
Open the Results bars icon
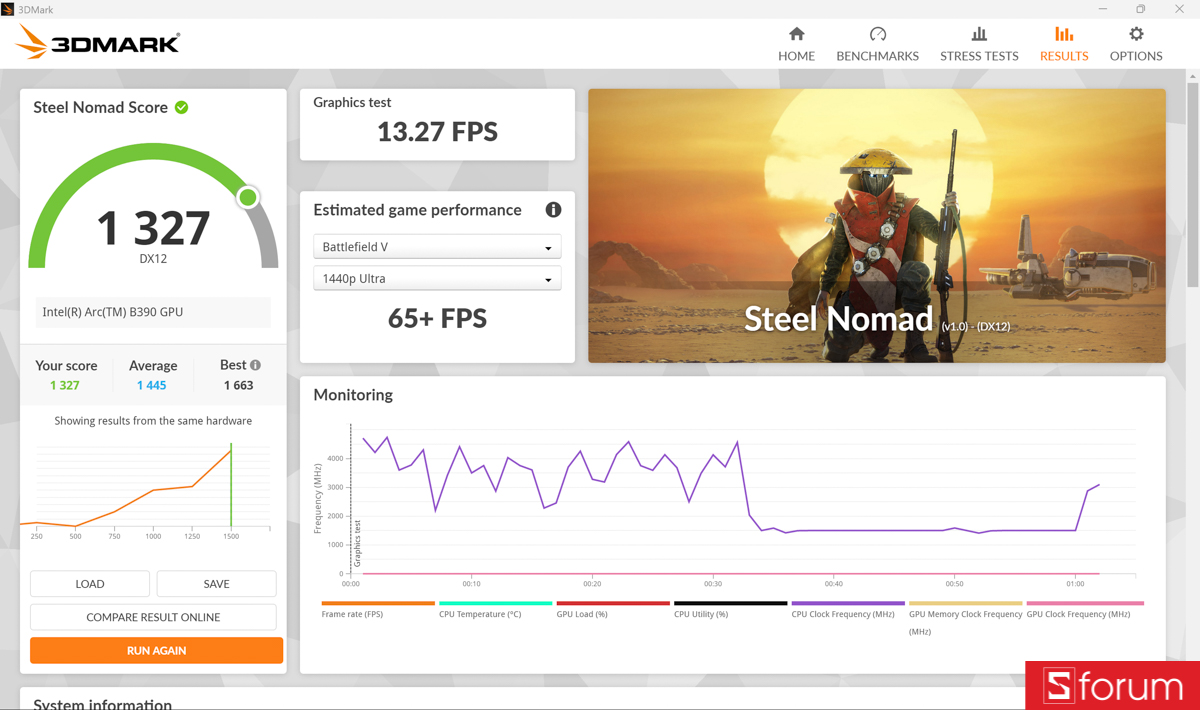click(x=1064, y=34)
